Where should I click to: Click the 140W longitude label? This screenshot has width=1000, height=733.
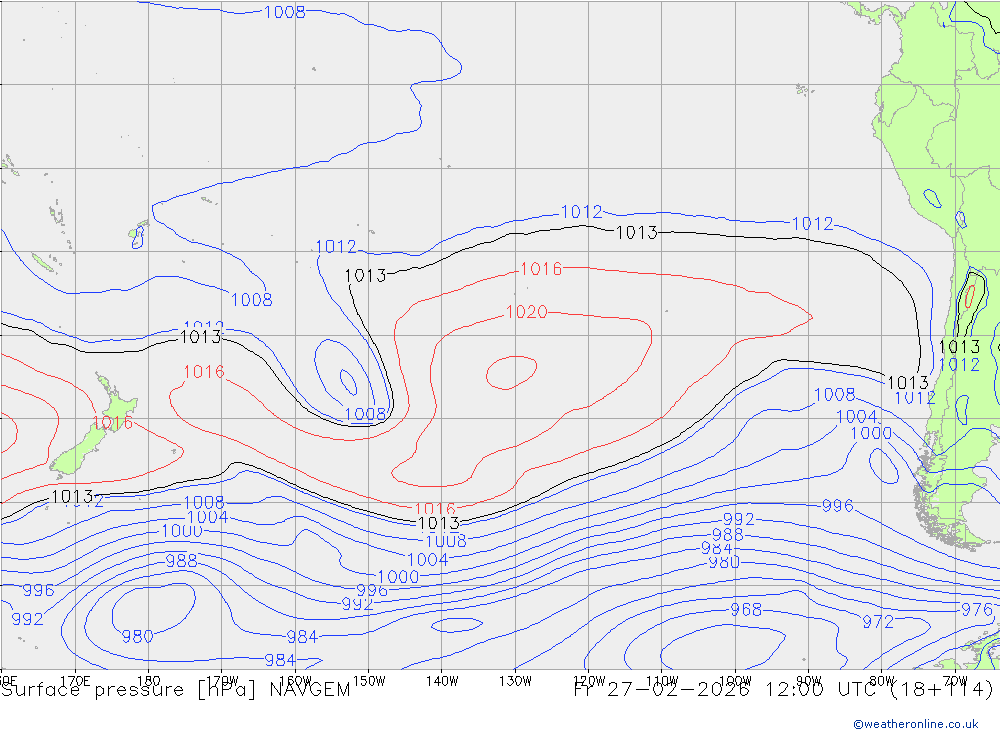coord(442,681)
